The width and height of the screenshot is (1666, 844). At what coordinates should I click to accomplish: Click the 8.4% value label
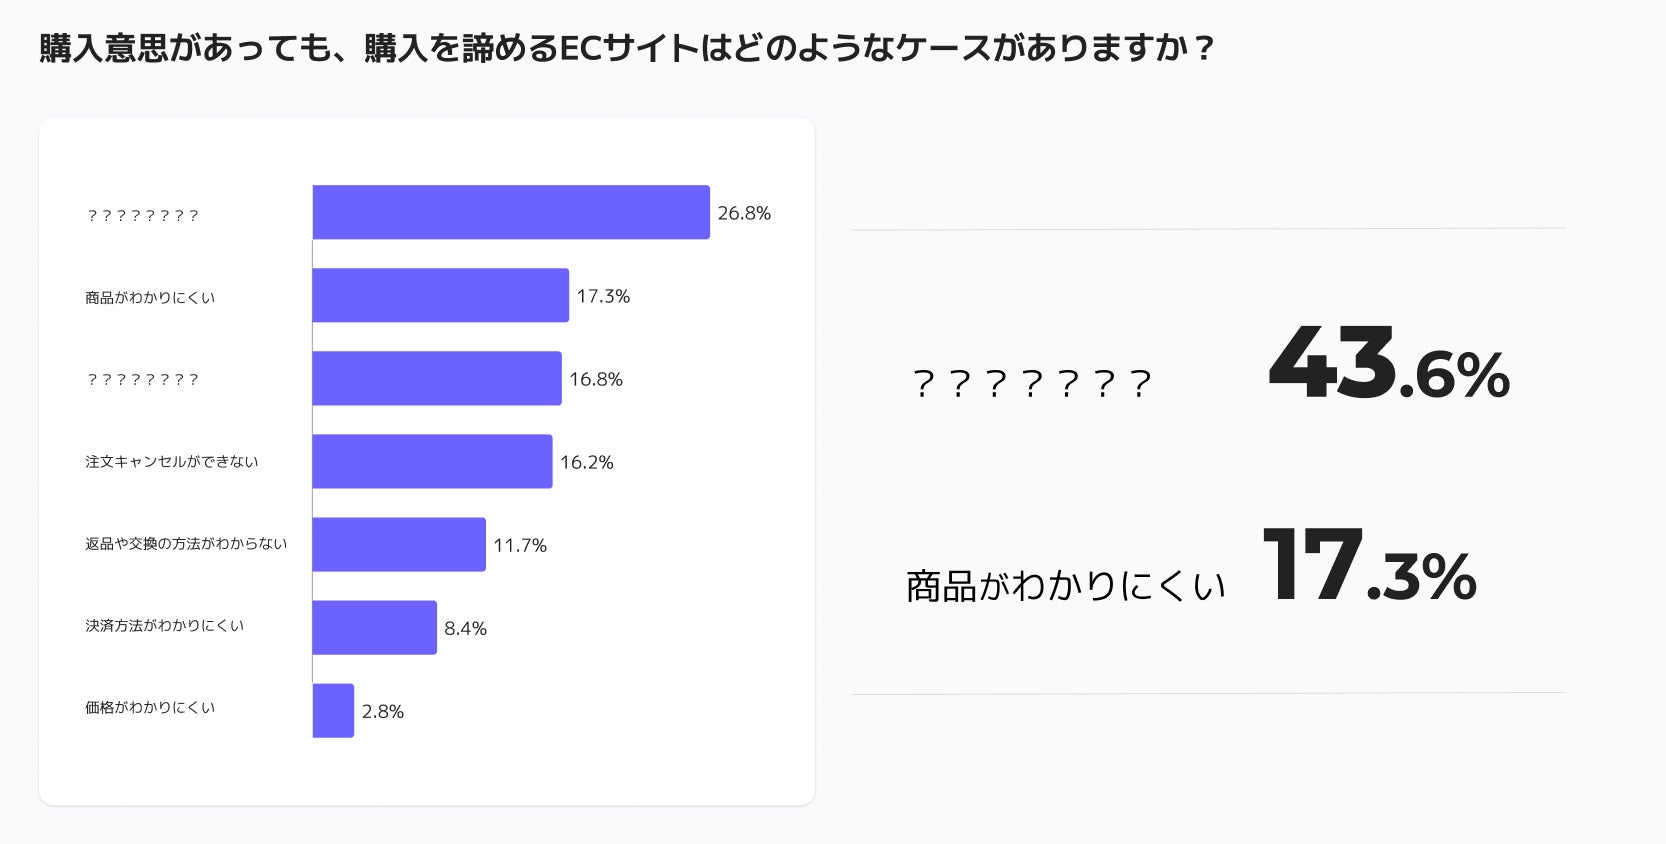465,628
